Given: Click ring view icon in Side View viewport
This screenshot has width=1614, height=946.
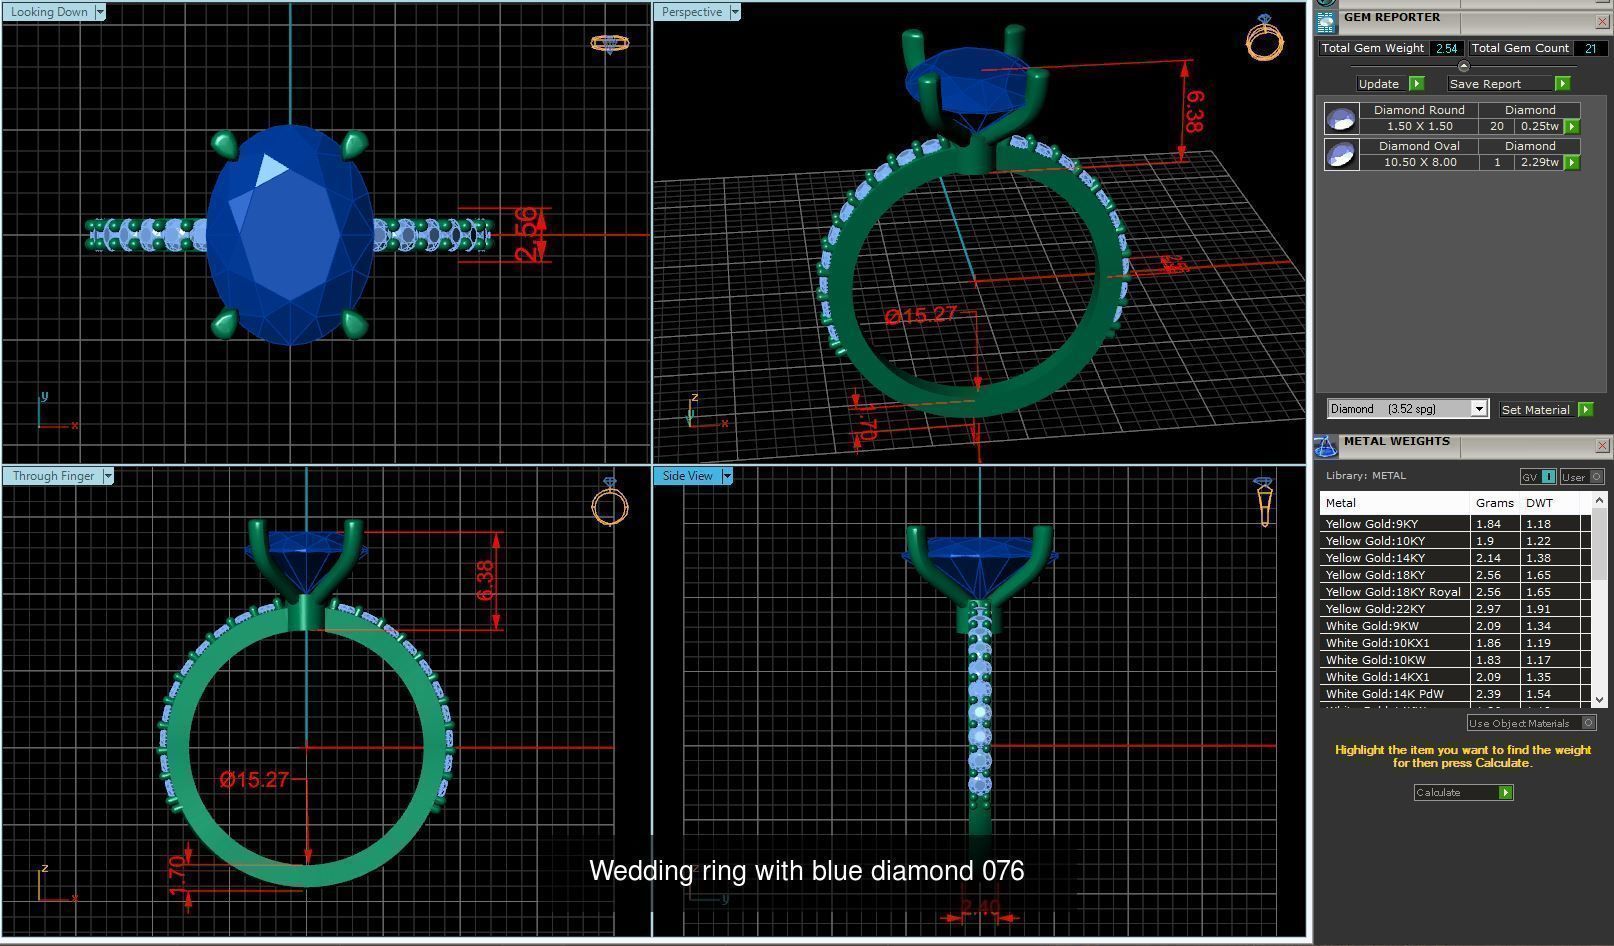Looking at the screenshot, I should tap(1264, 501).
